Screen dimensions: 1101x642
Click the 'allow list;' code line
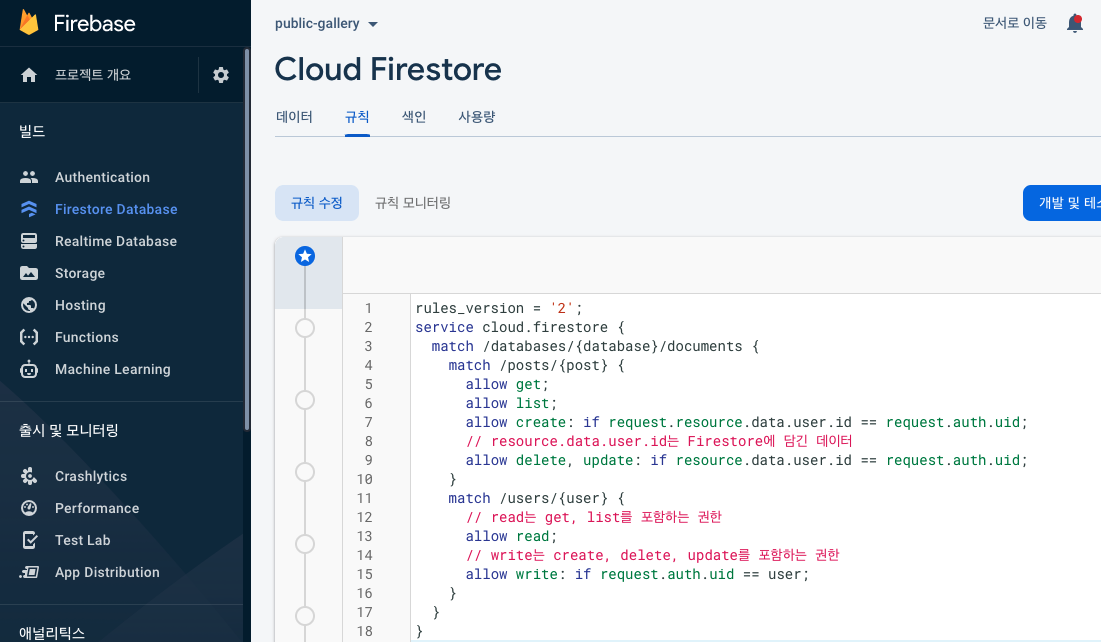click(x=511, y=403)
